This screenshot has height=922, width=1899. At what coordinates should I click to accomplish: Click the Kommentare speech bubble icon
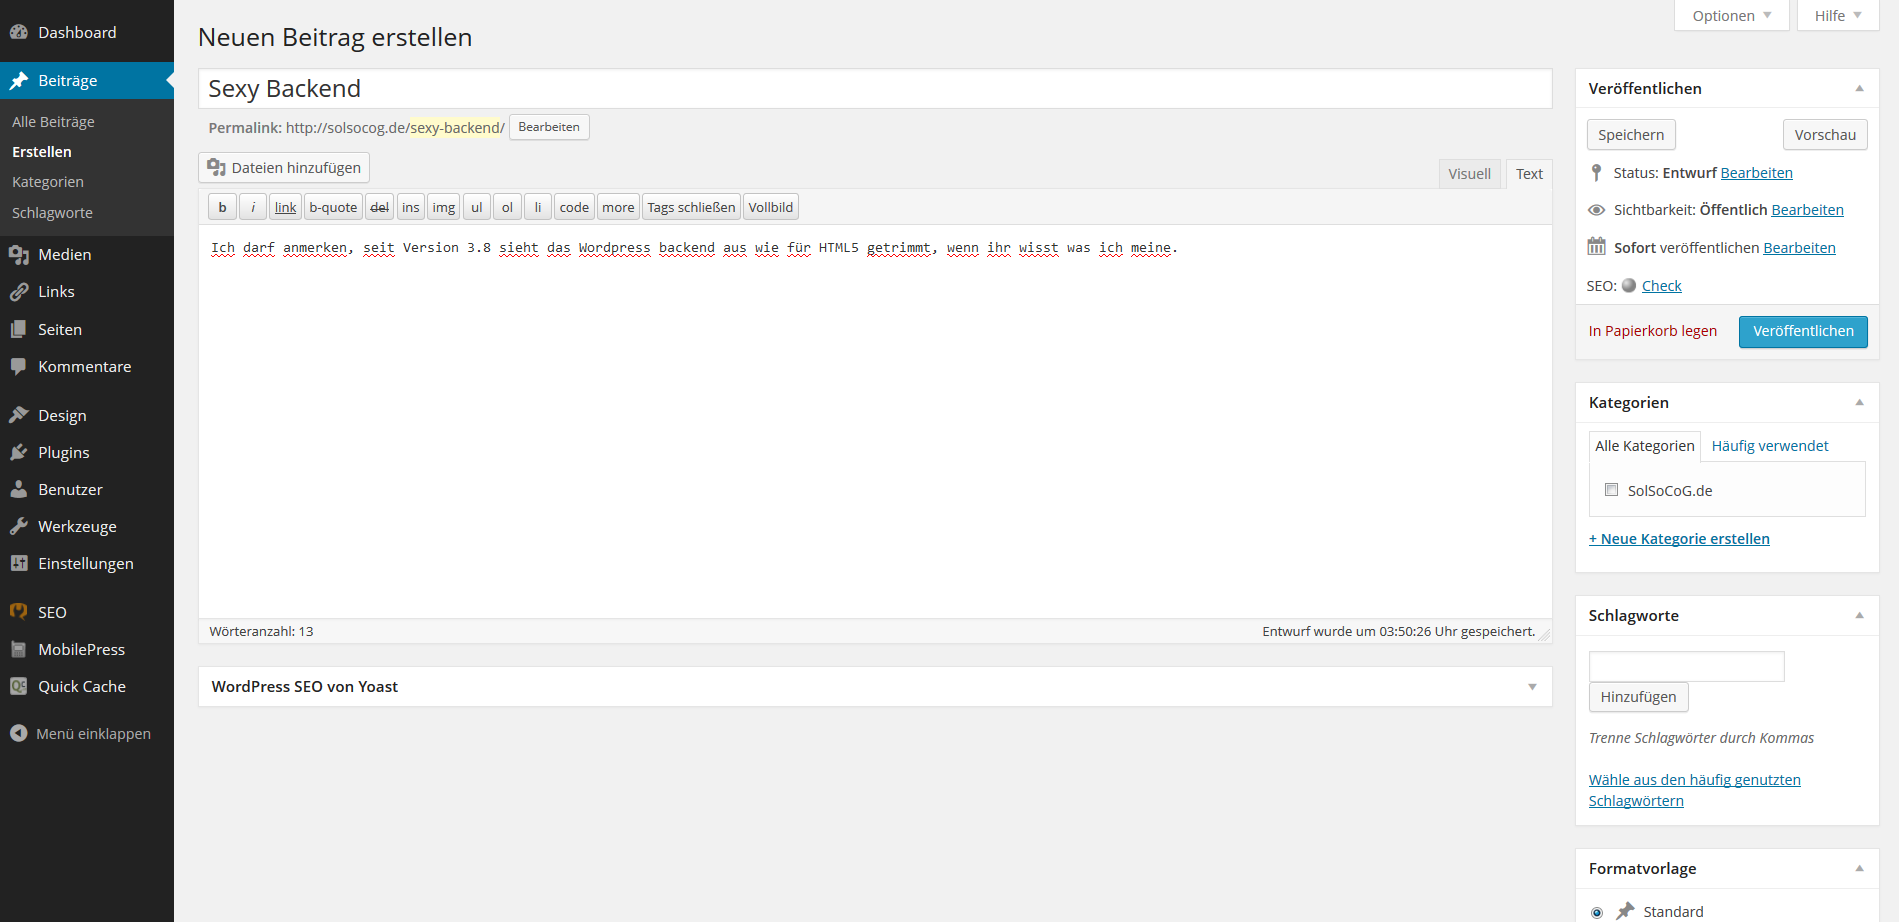[18, 366]
